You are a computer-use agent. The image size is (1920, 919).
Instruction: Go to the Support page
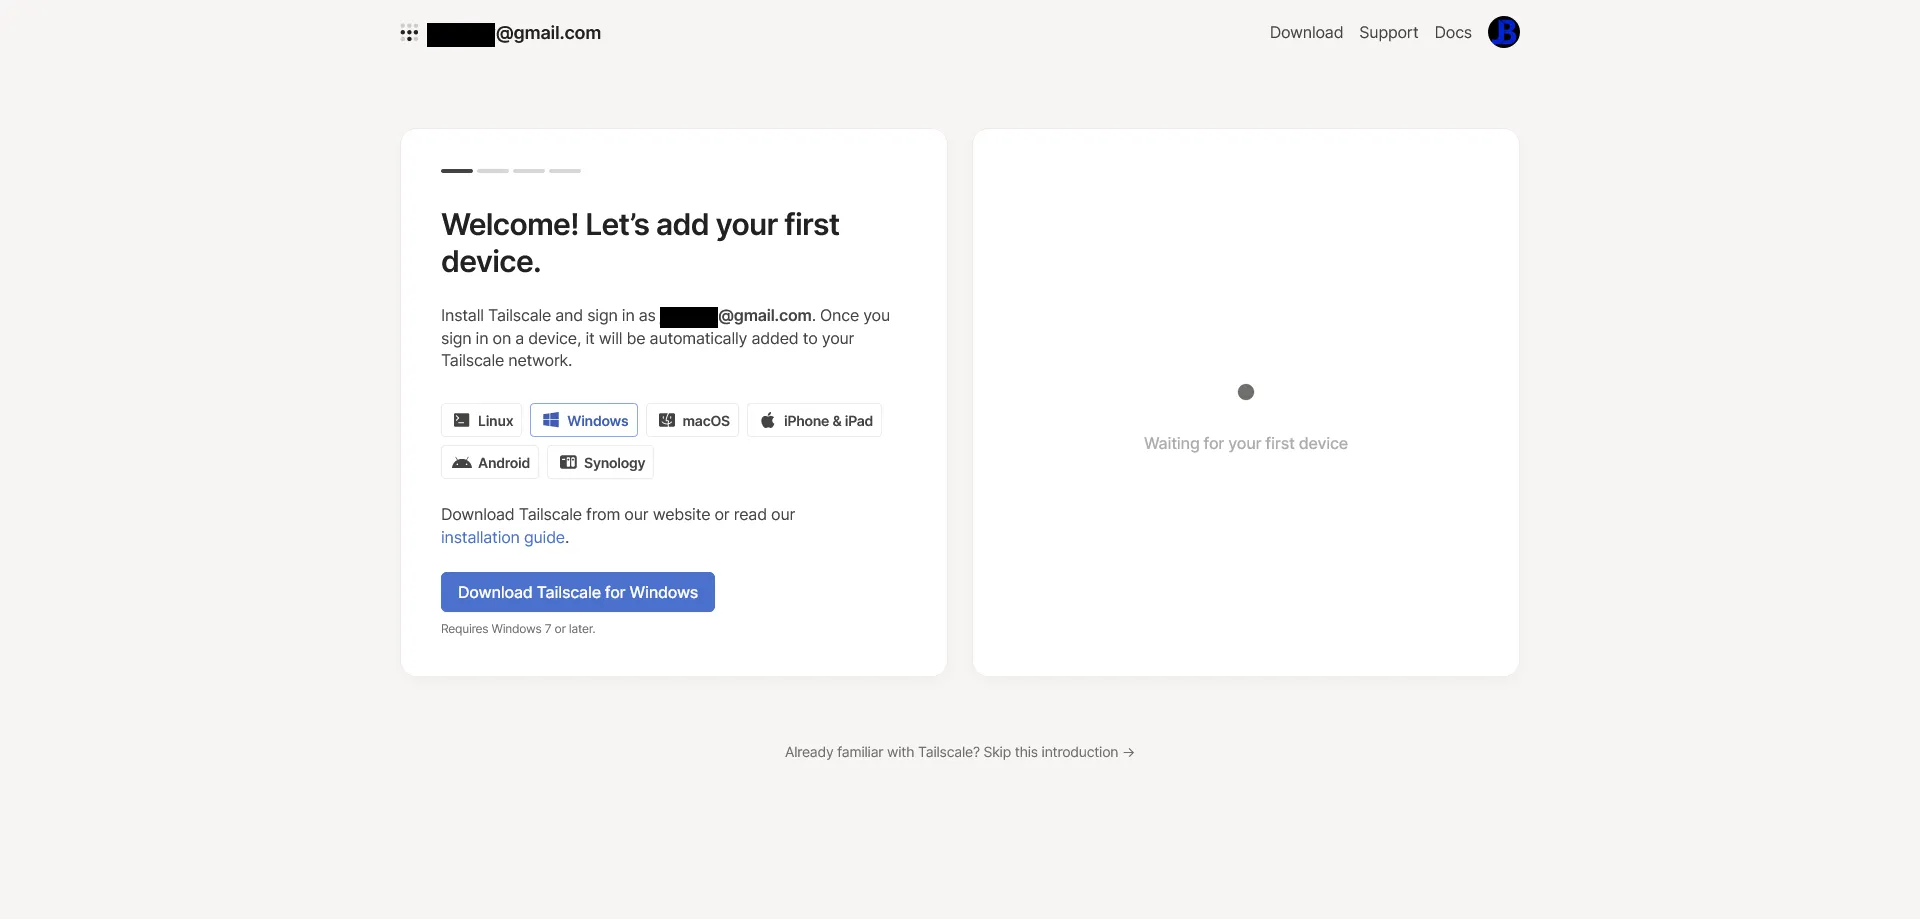pyautogui.click(x=1388, y=32)
